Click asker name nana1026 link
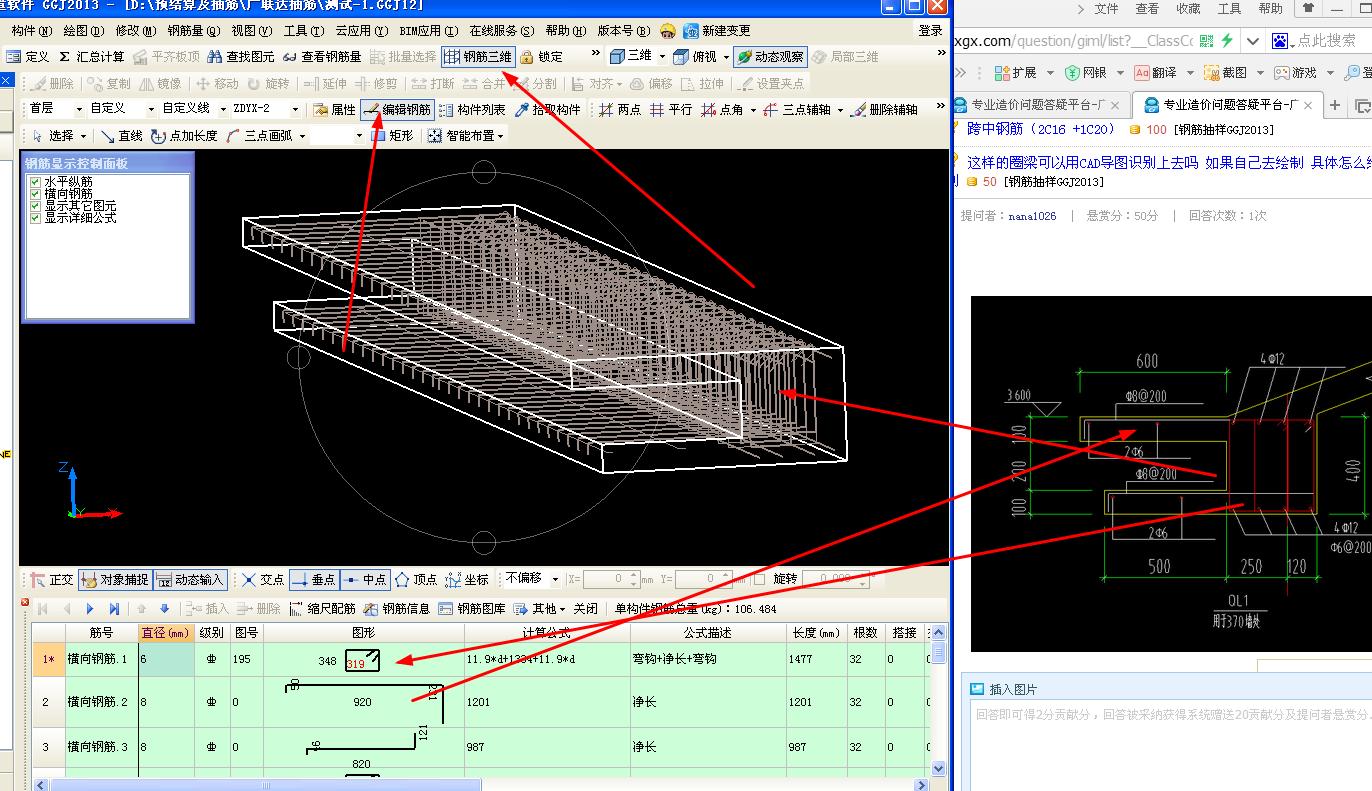This screenshot has height=791, width=1372. click(1032, 215)
